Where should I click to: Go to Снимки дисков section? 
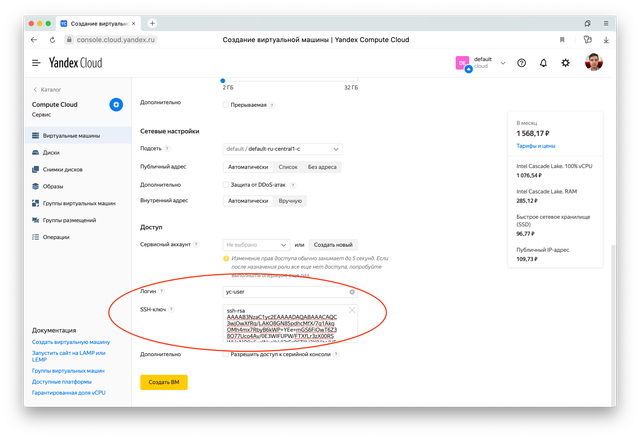pos(63,170)
